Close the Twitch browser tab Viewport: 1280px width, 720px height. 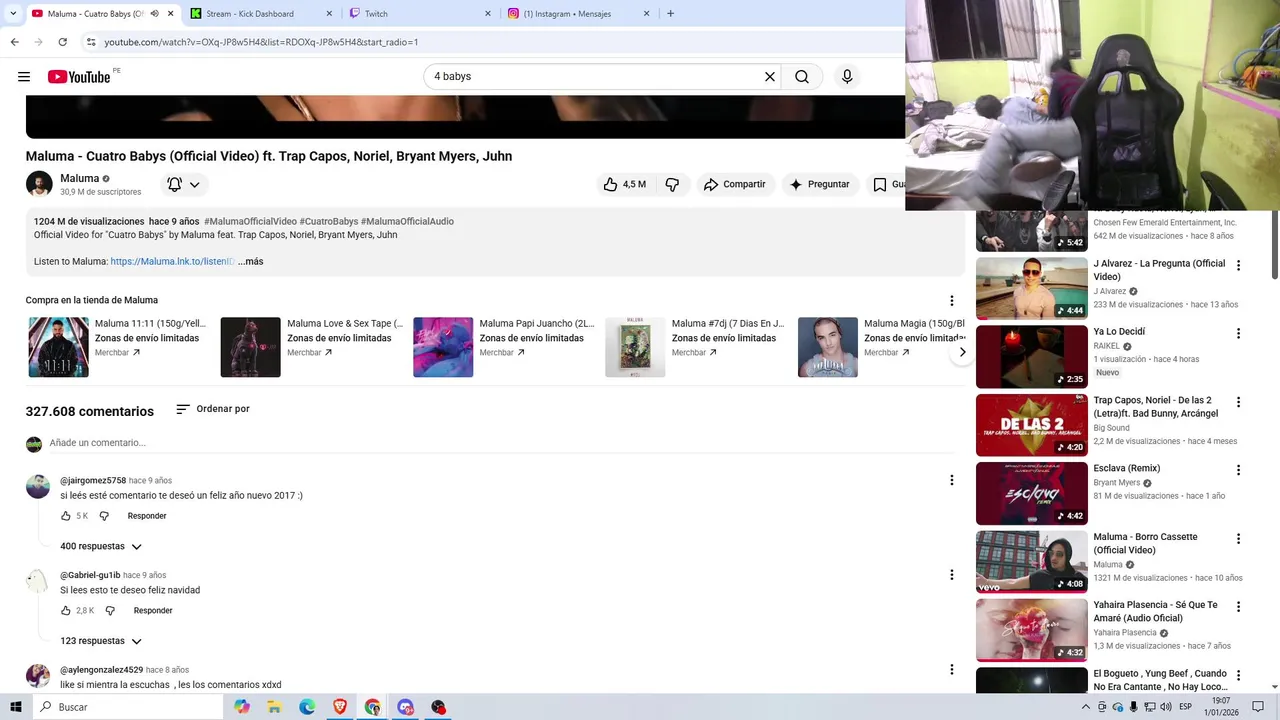click(488, 14)
